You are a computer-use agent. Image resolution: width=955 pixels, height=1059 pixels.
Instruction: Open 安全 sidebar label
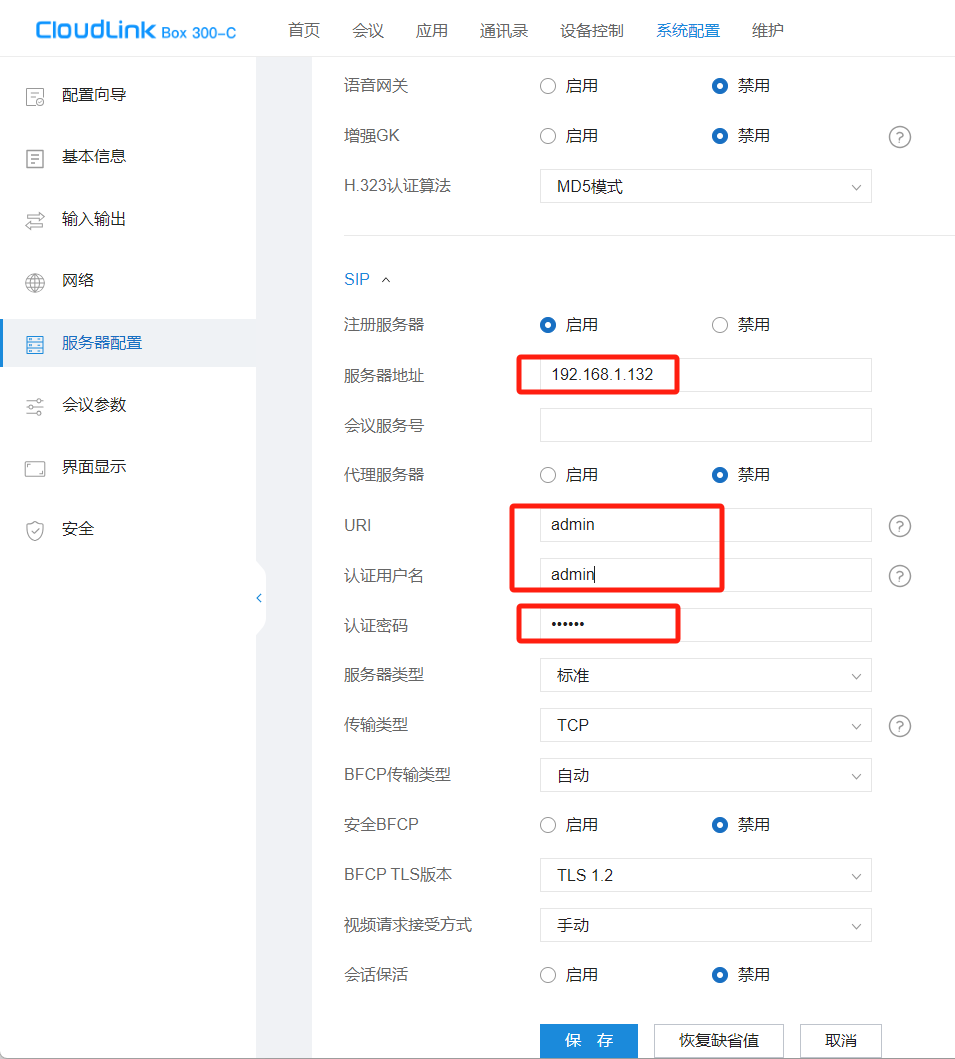[78, 529]
